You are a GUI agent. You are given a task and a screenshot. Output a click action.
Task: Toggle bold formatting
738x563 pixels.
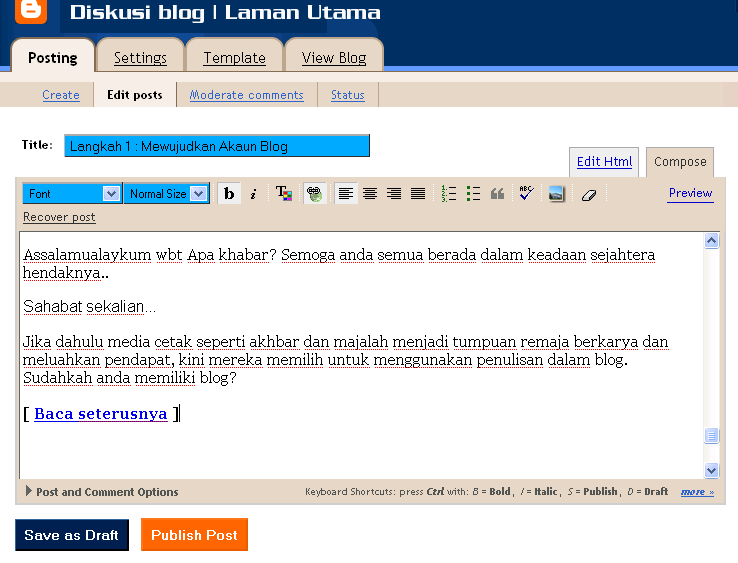229,193
